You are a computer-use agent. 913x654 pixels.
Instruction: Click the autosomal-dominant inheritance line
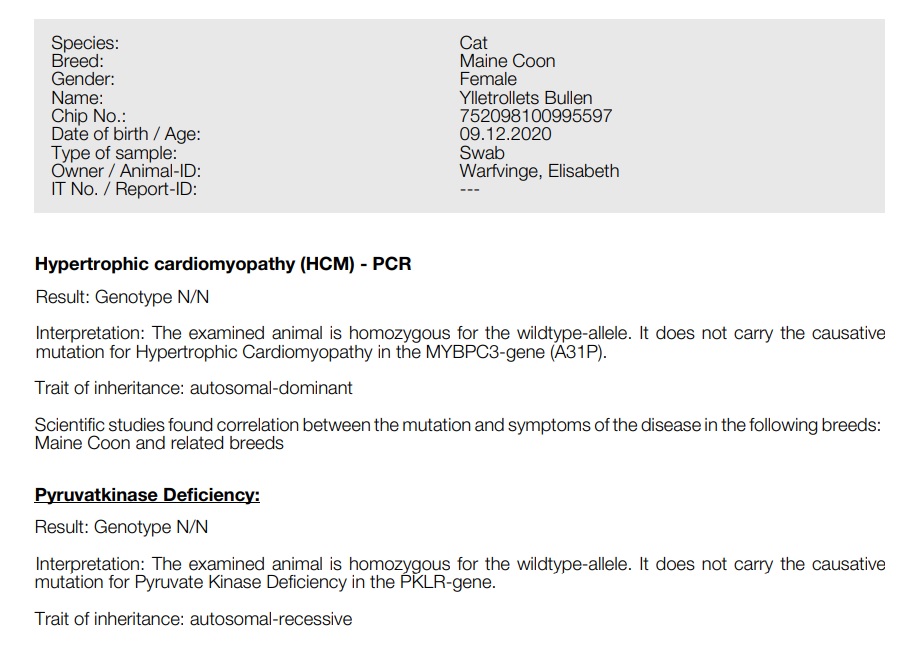193,387
